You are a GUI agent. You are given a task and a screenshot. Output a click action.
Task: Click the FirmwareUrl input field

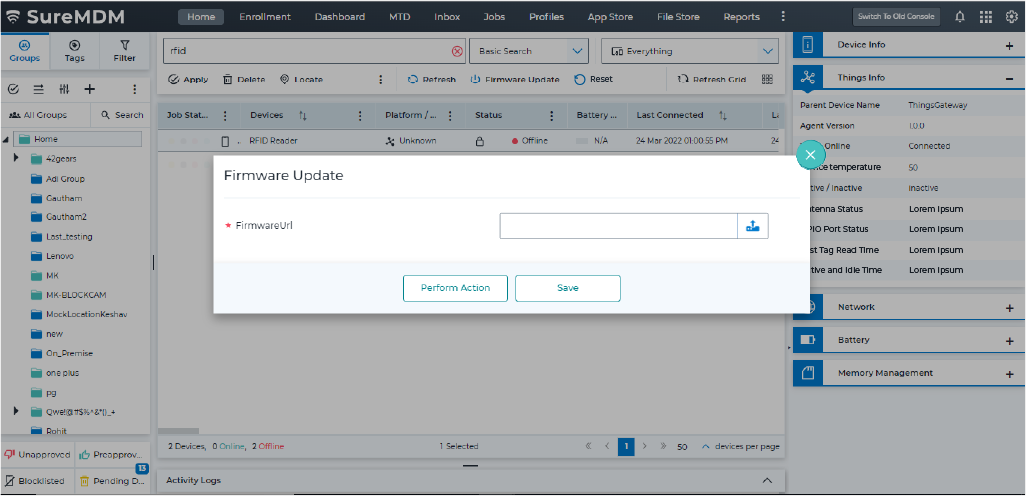618,226
